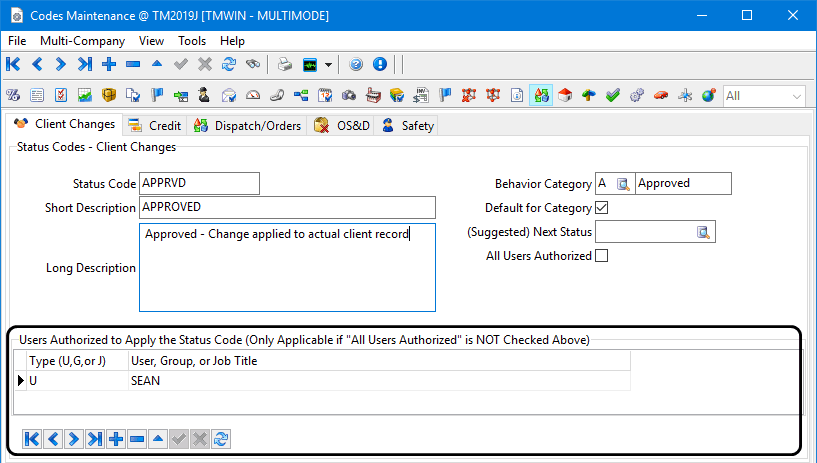Viewport: 817px width, 463px height.
Task: Click into the Short Description field
Action: click(287, 207)
